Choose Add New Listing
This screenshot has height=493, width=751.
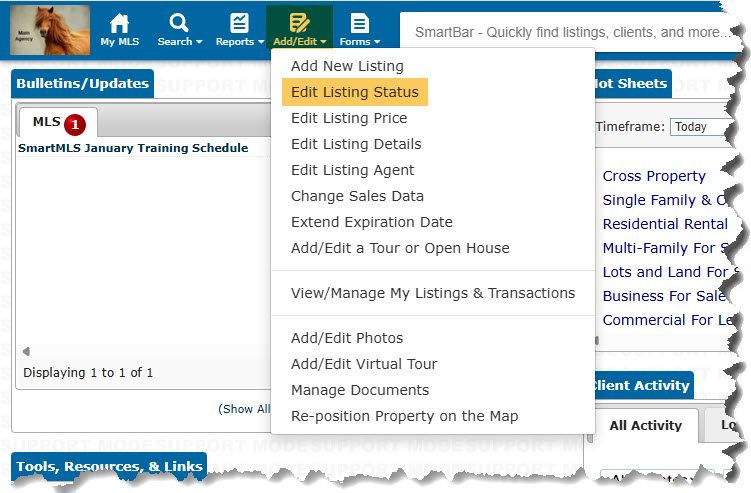[x=347, y=66]
